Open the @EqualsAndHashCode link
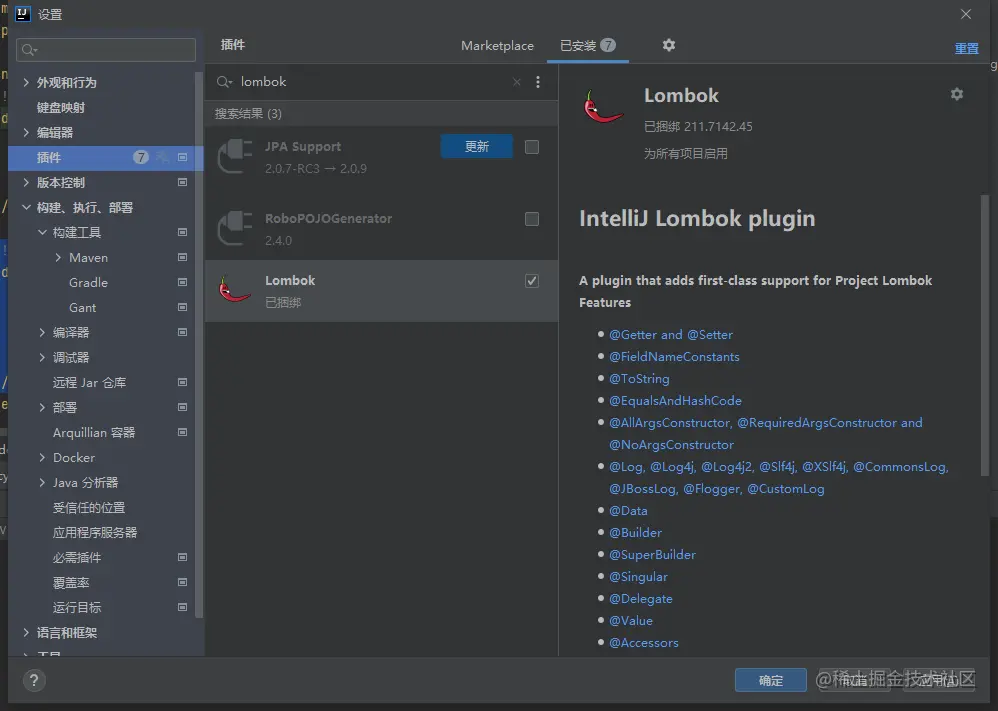Screen dimensions: 998x711 pos(675,401)
